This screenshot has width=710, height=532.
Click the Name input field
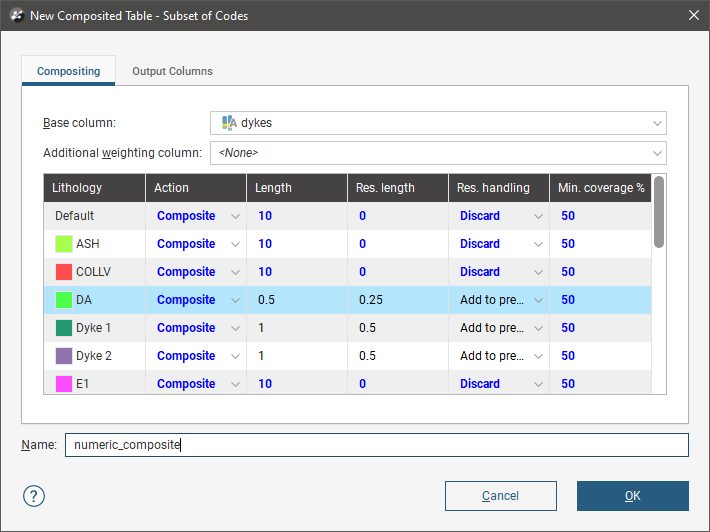pyautogui.click(x=376, y=445)
